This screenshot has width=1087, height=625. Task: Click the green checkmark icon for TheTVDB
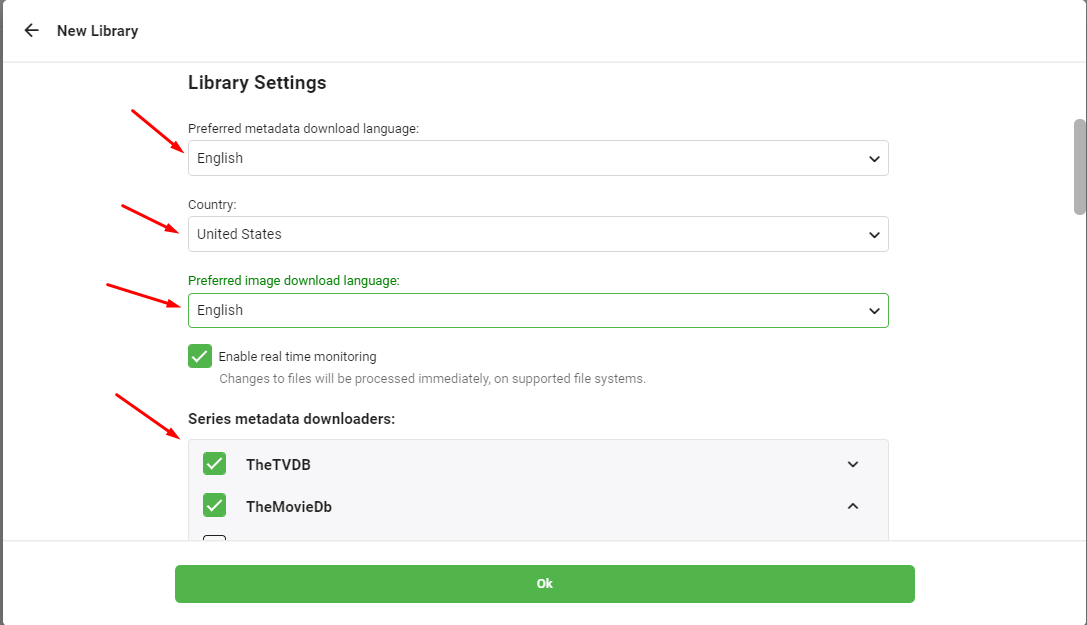(214, 463)
